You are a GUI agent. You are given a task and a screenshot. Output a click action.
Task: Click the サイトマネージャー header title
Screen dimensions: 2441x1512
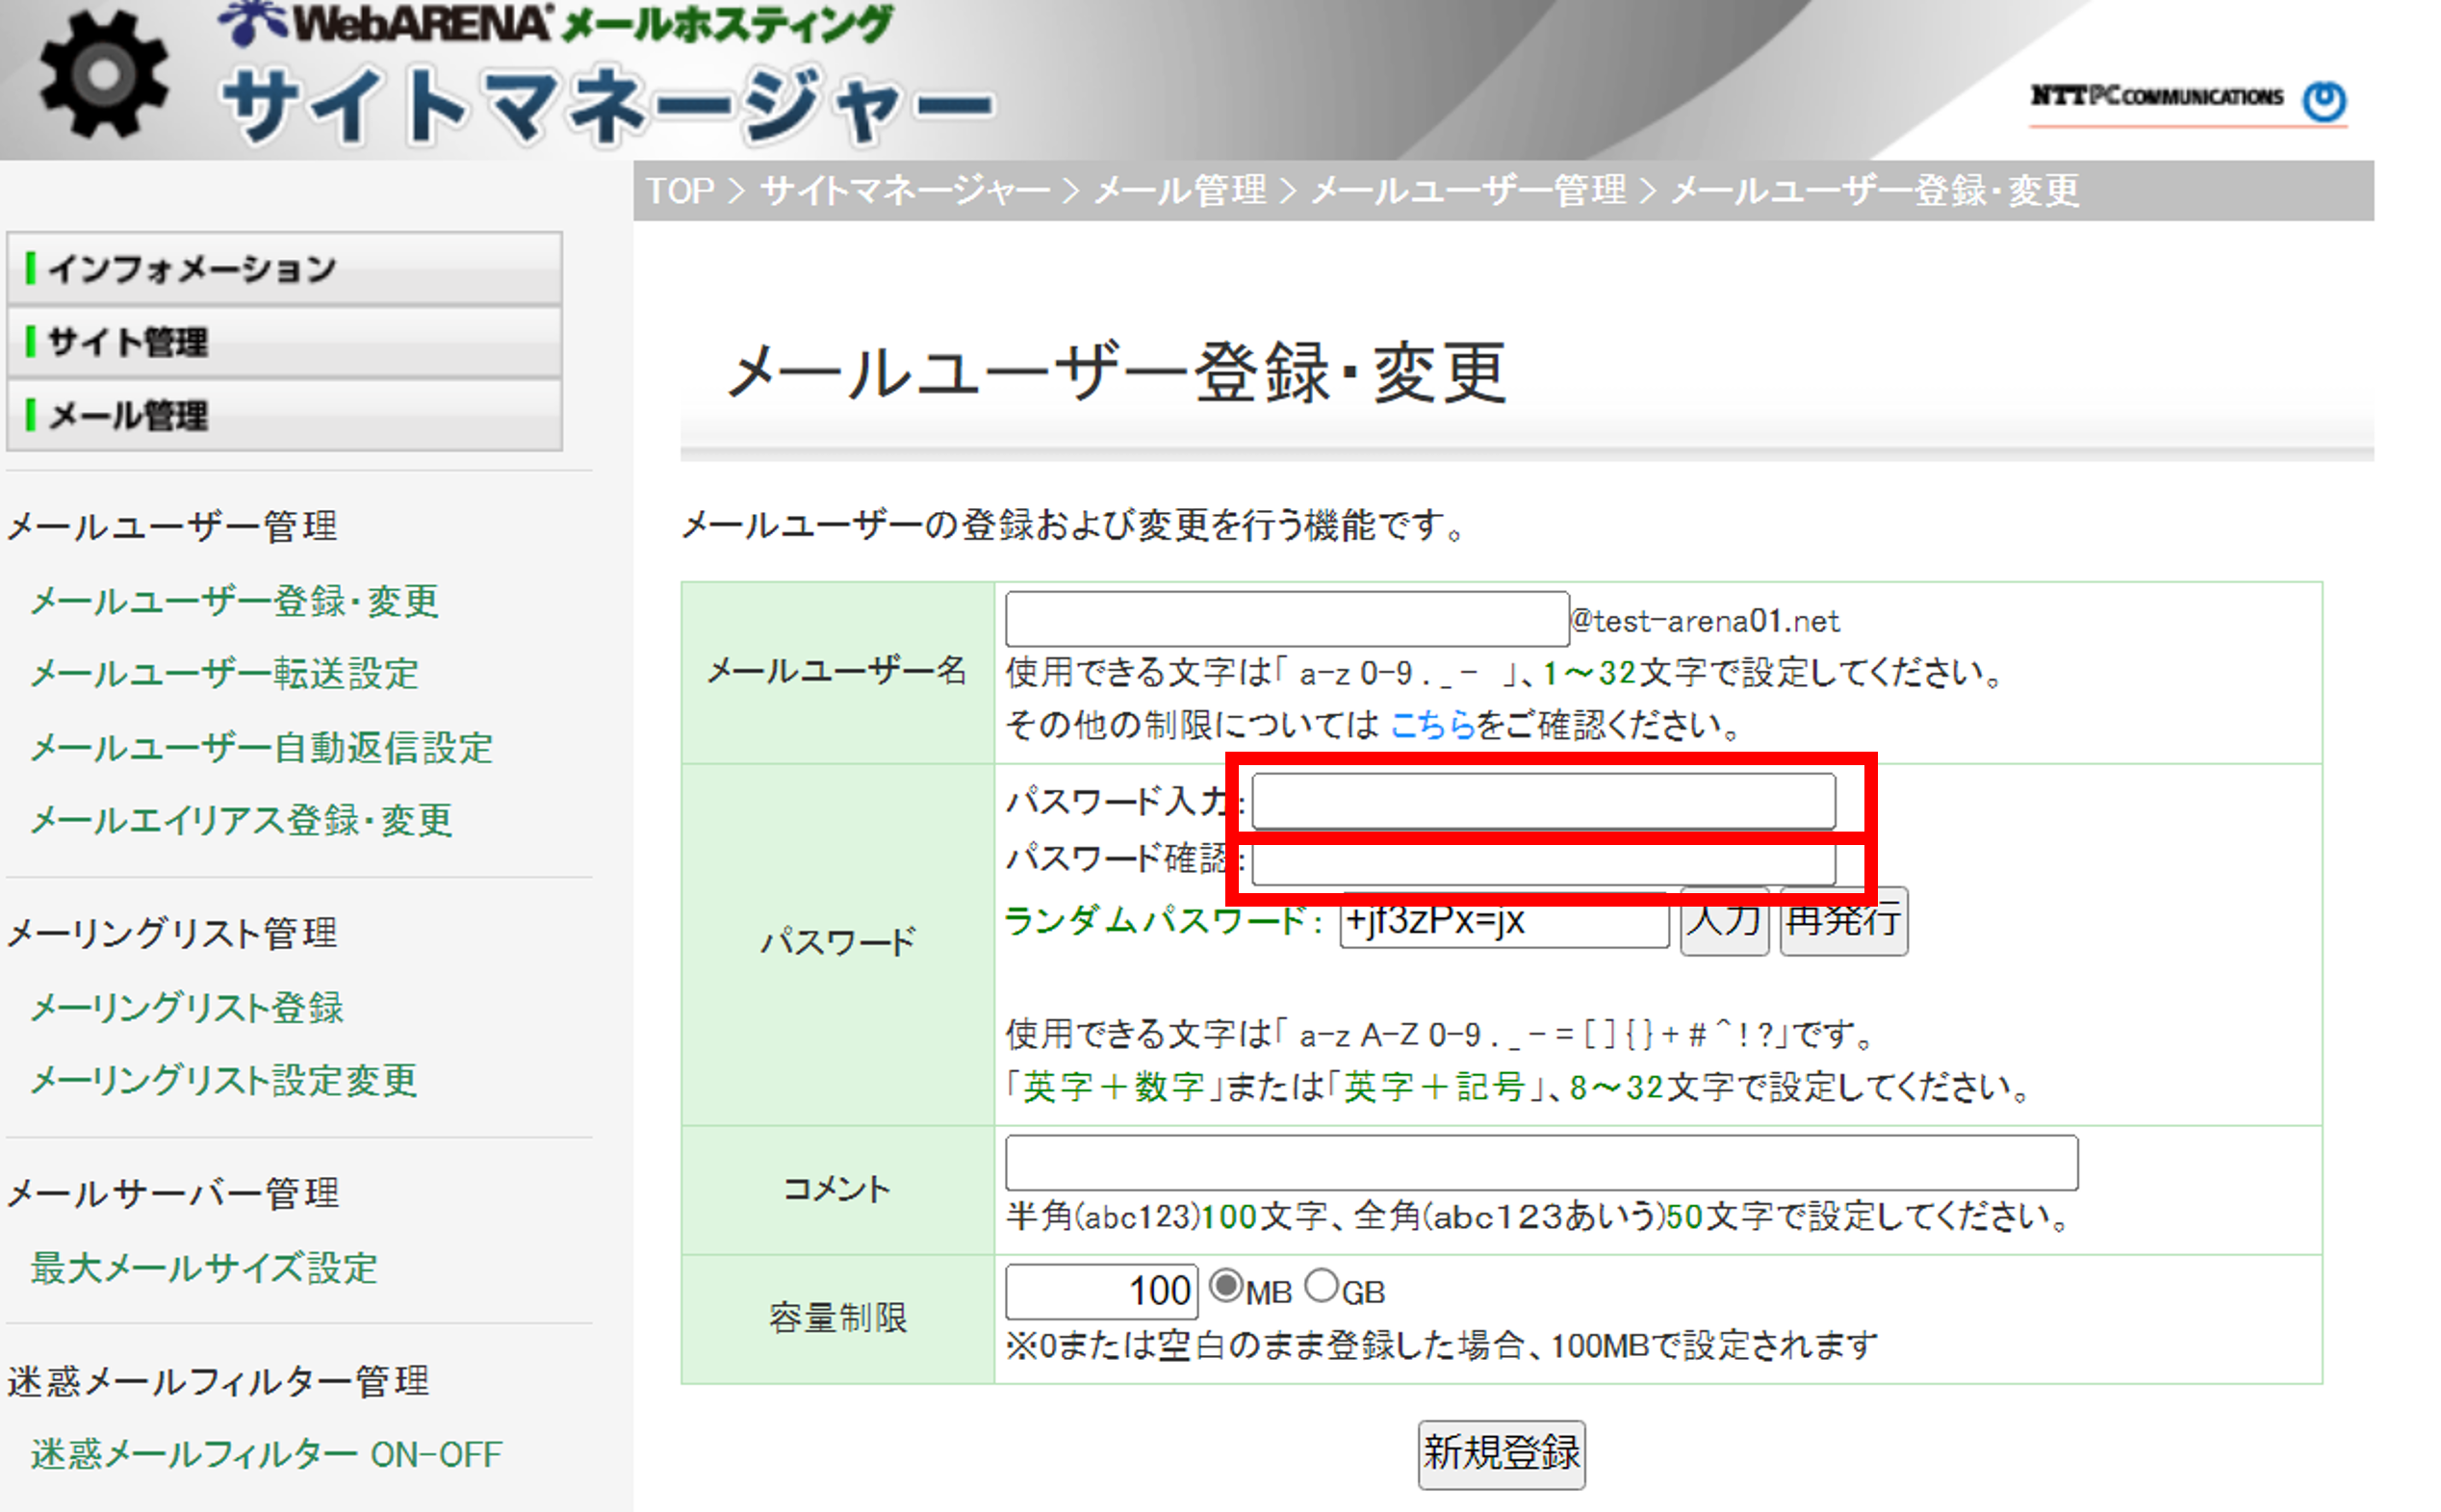pyautogui.click(x=607, y=106)
